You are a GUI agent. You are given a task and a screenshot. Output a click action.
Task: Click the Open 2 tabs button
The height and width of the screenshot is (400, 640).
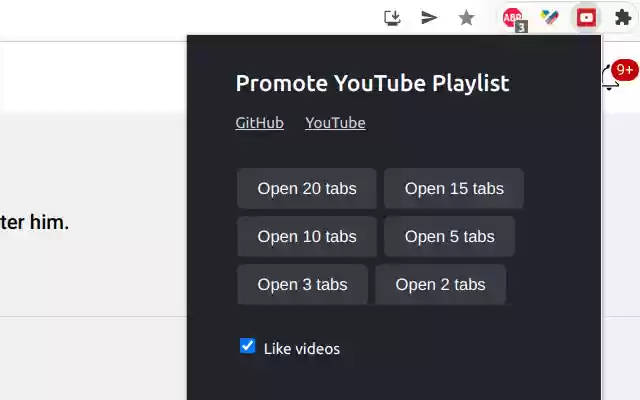(x=440, y=284)
